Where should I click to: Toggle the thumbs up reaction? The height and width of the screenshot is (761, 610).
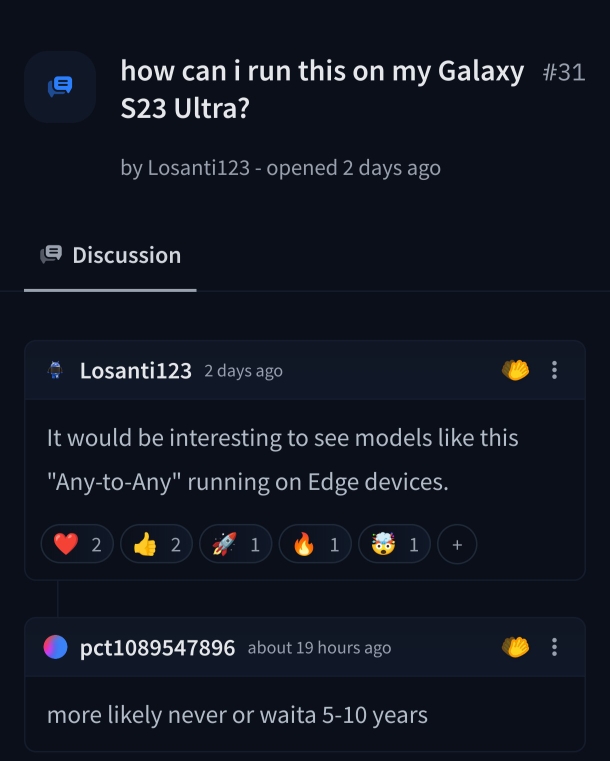pyautogui.click(x=156, y=544)
